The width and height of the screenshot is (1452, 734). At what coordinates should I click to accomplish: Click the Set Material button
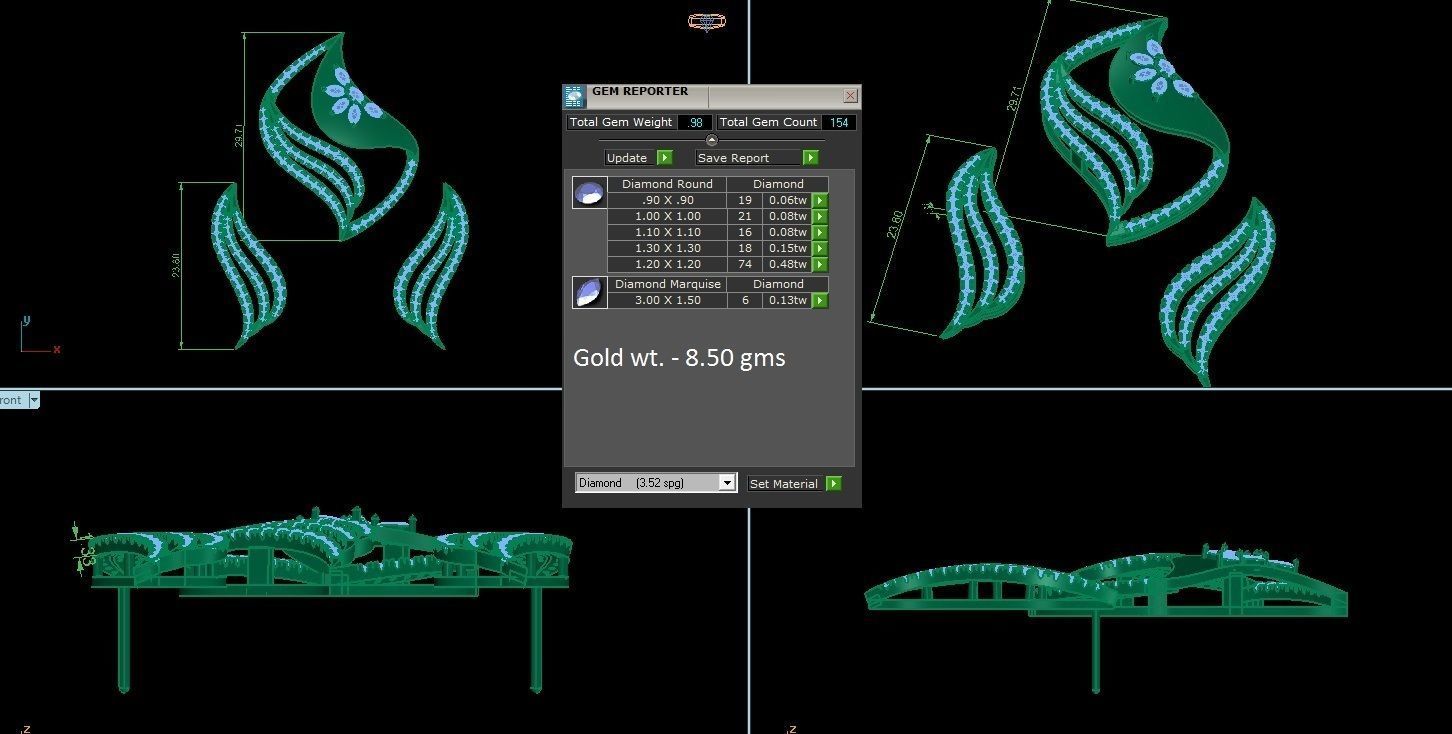[784, 483]
